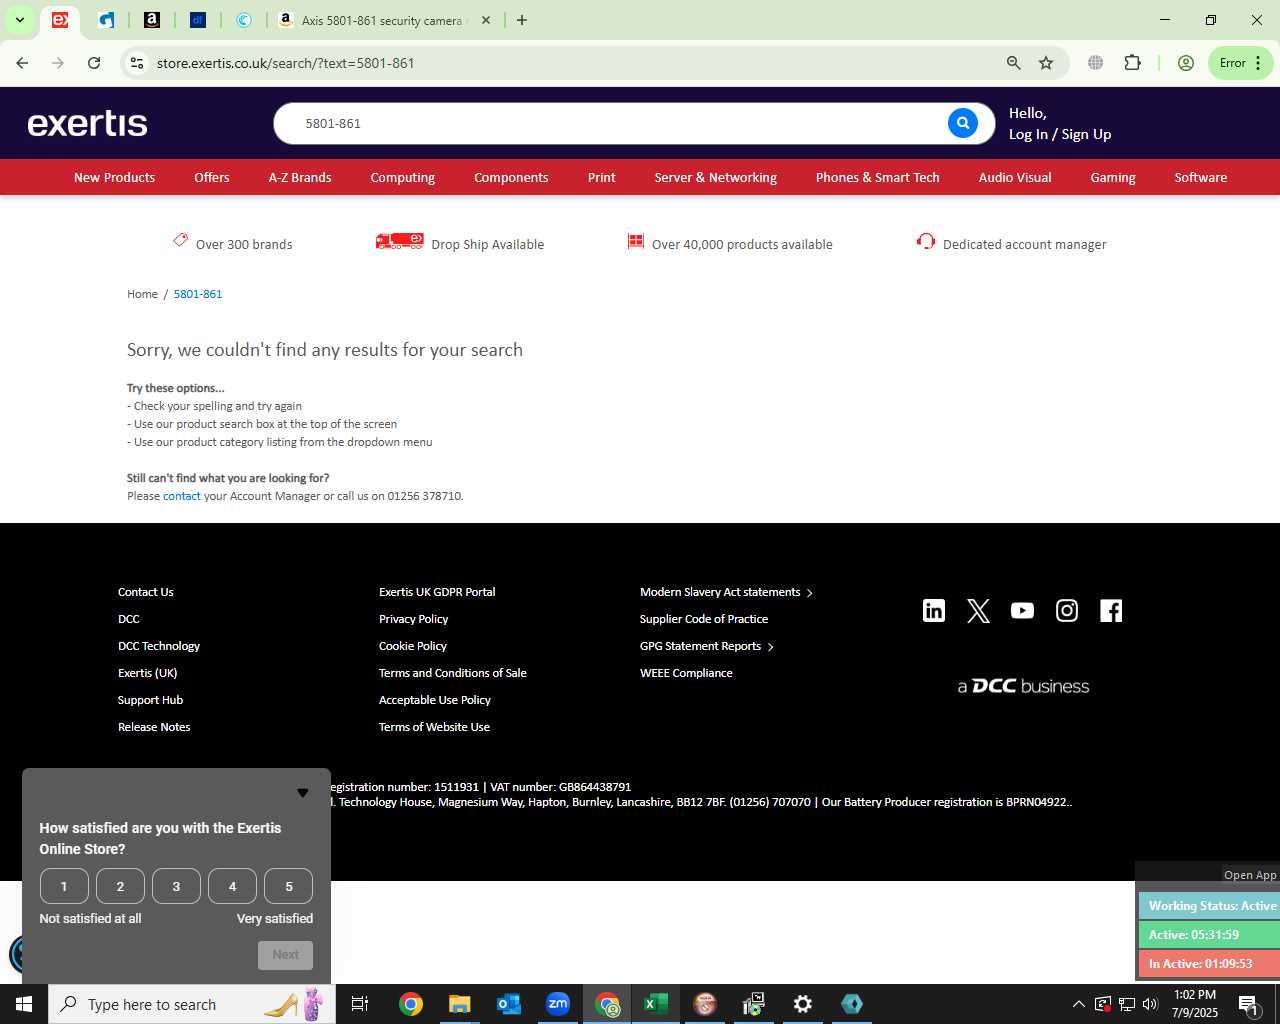Show hidden system tray icons
The height and width of the screenshot is (1024, 1280).
1078,1004
